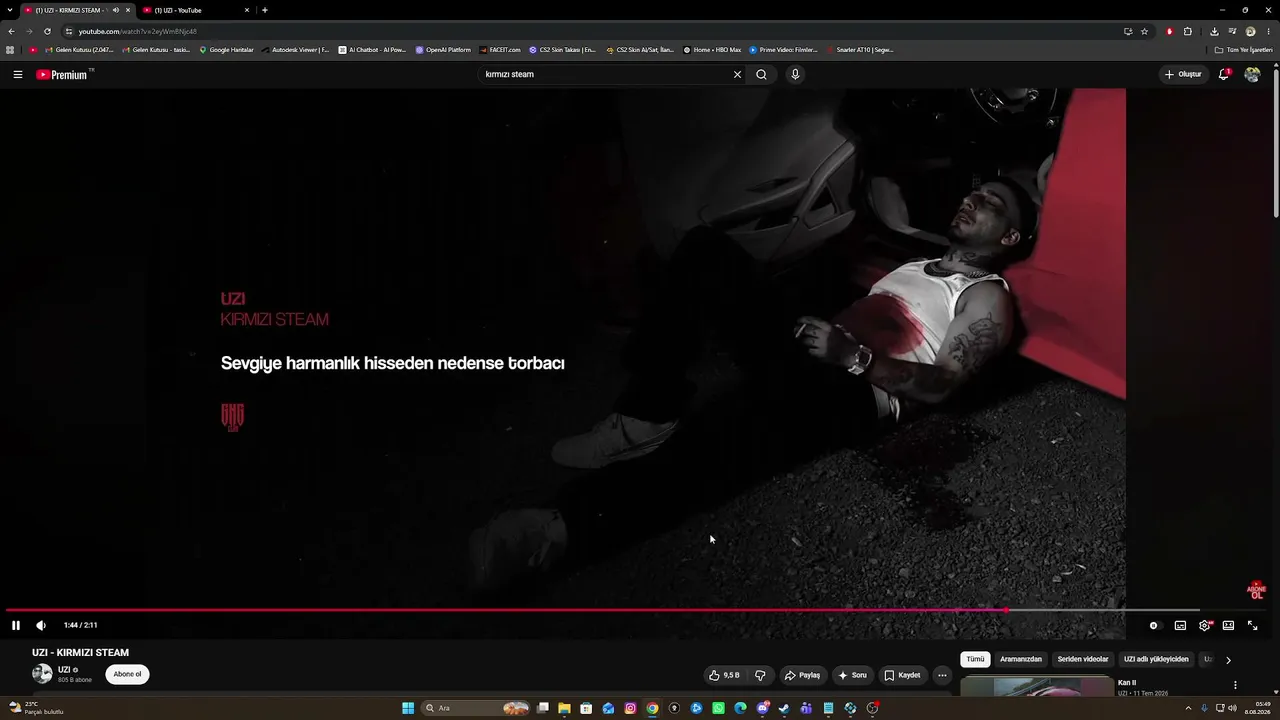This screenshot has height=720, width=1280.
Task: Open Instagram from the taskbar
Action: pyautogui.click(x=630, y=708)
